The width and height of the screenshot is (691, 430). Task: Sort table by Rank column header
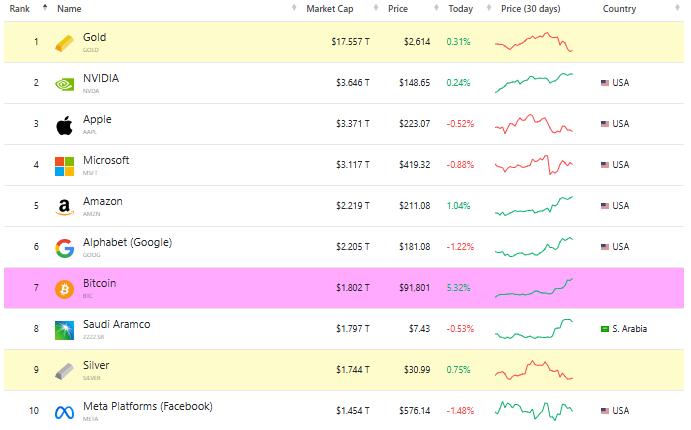pos(19,9)
